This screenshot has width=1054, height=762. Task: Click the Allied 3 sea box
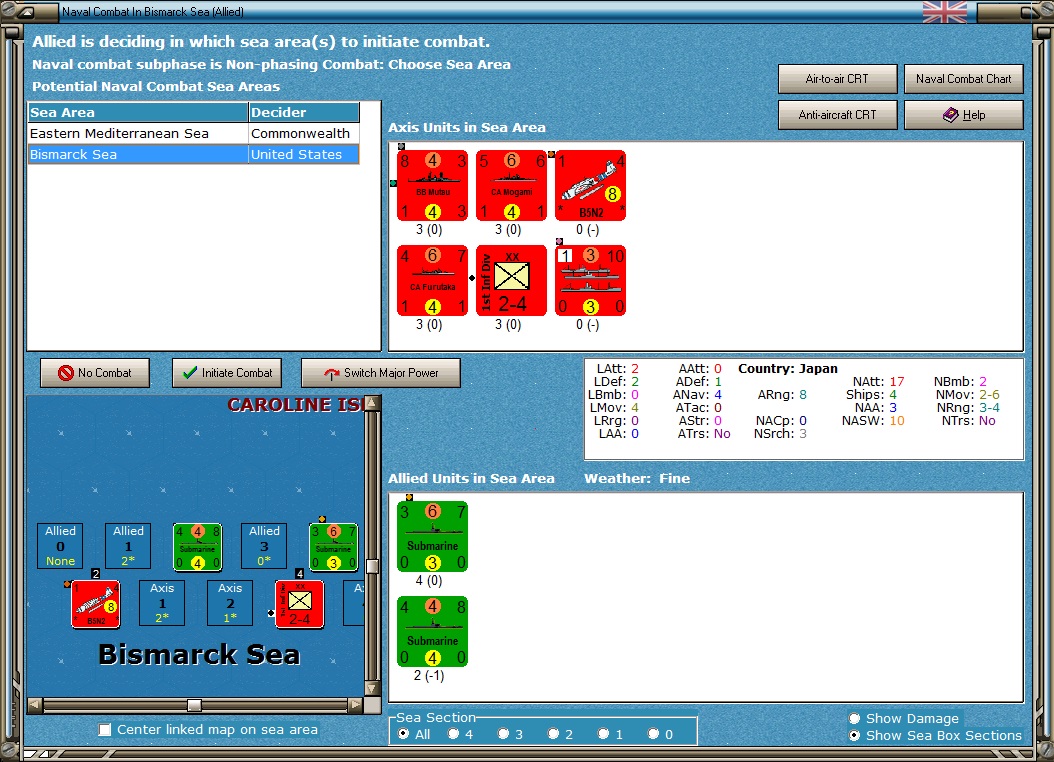tap(264, 546)
